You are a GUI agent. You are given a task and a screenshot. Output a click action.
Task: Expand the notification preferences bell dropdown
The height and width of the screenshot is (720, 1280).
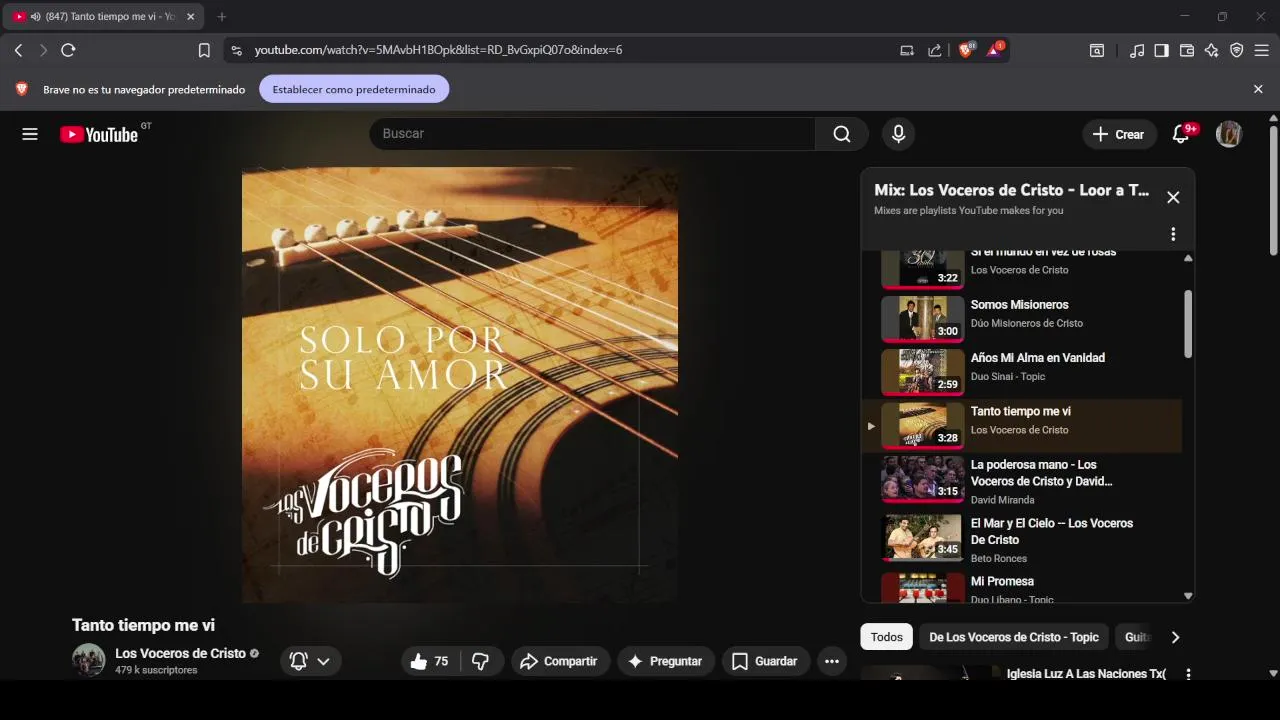coord(310,661)
